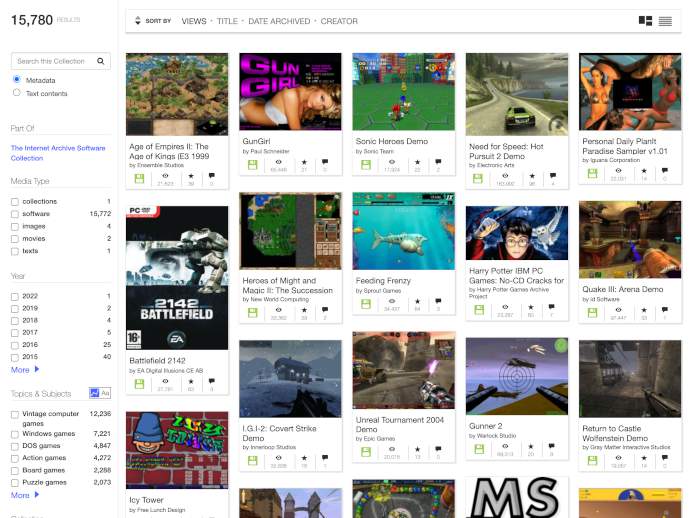
Task: Open Gunner 2 screenshot thumbnail
Action: coord(517,376)
